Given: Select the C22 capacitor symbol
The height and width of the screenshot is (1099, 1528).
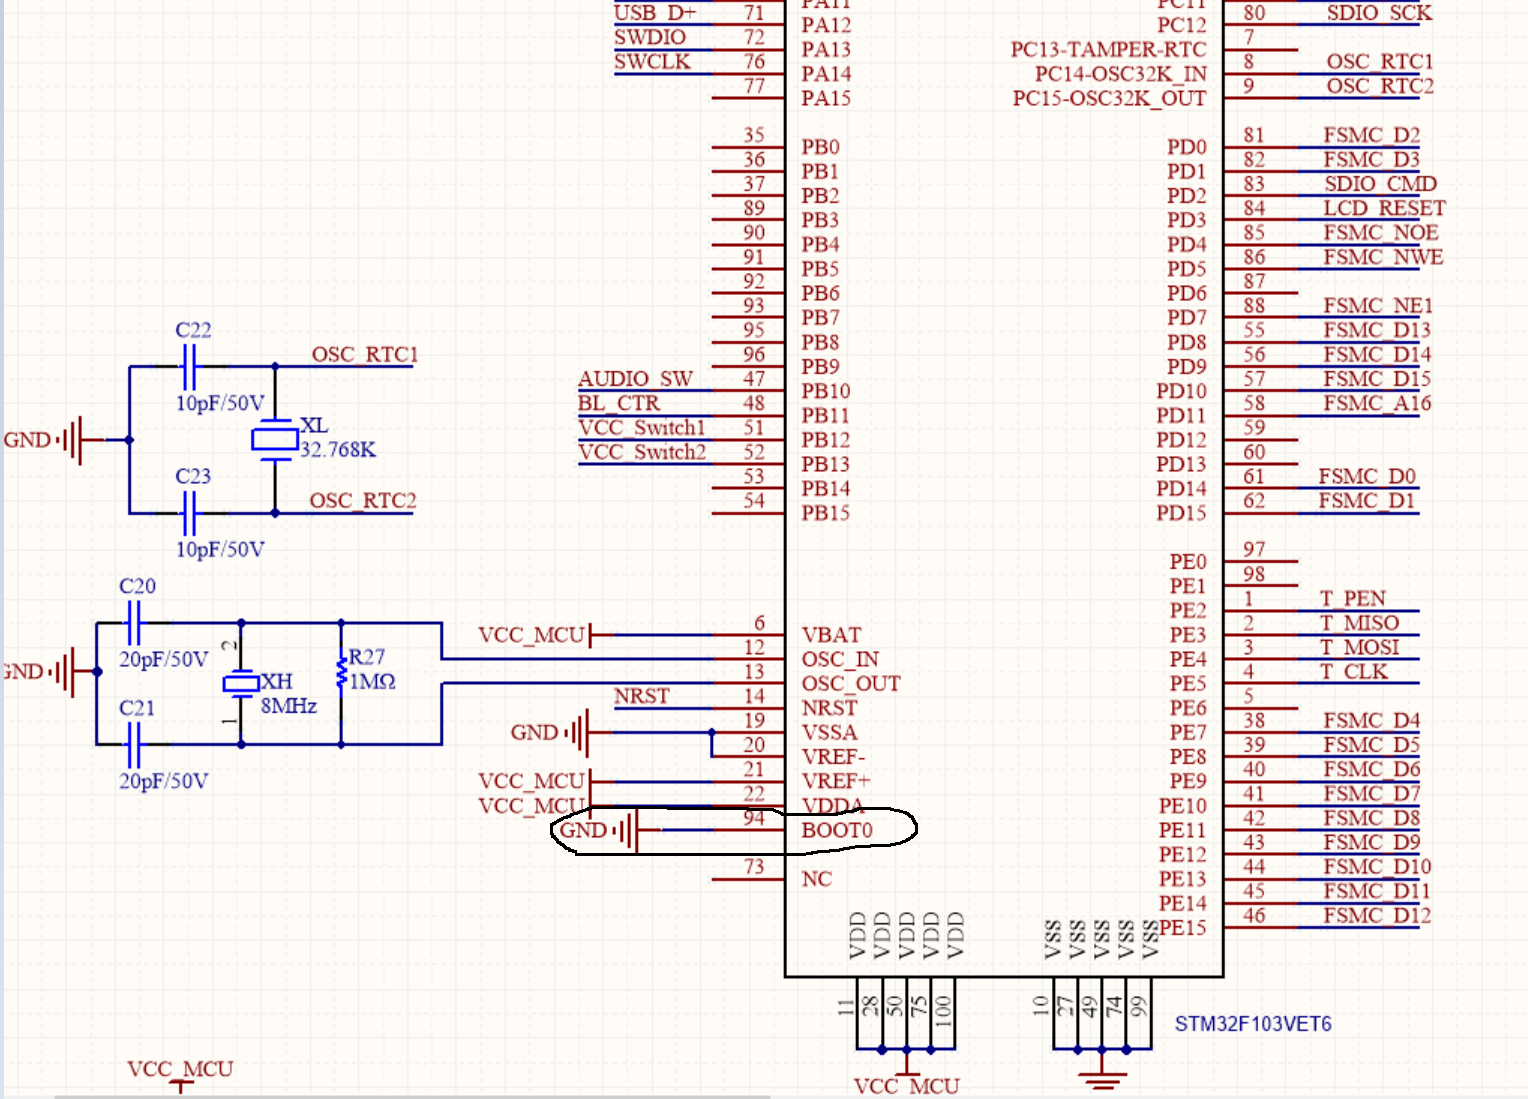Looking at the screenshot, I should click(x=189, y=367).
